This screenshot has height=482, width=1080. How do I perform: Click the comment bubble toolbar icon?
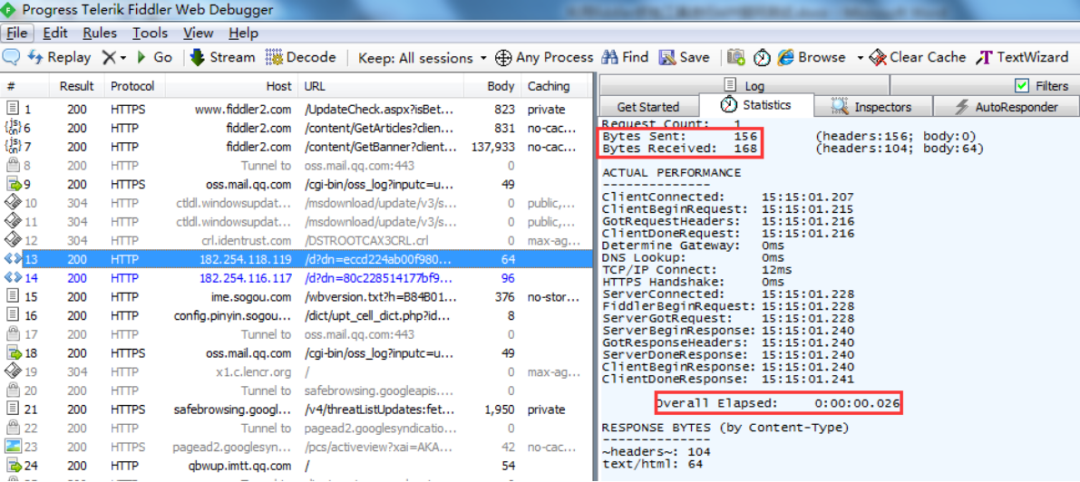[11, 57]
